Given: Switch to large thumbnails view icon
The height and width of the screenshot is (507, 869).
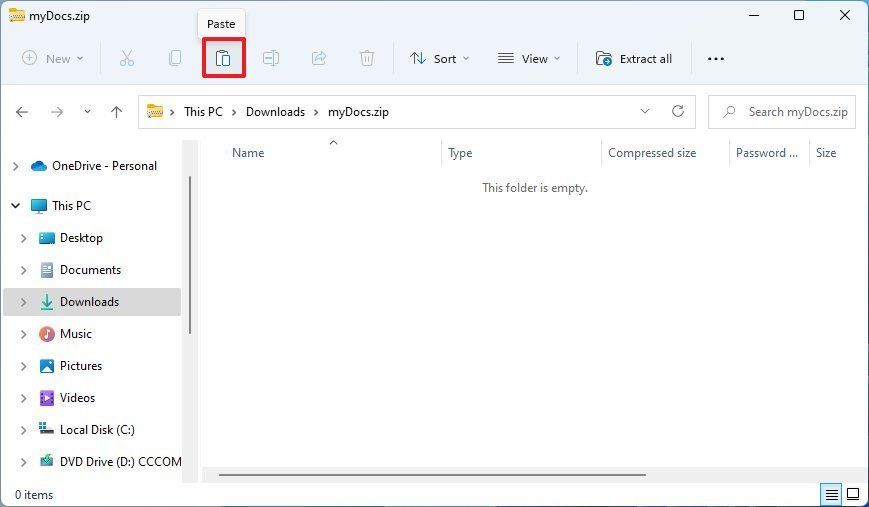Looking at the screenshot, I should (853, 494).
